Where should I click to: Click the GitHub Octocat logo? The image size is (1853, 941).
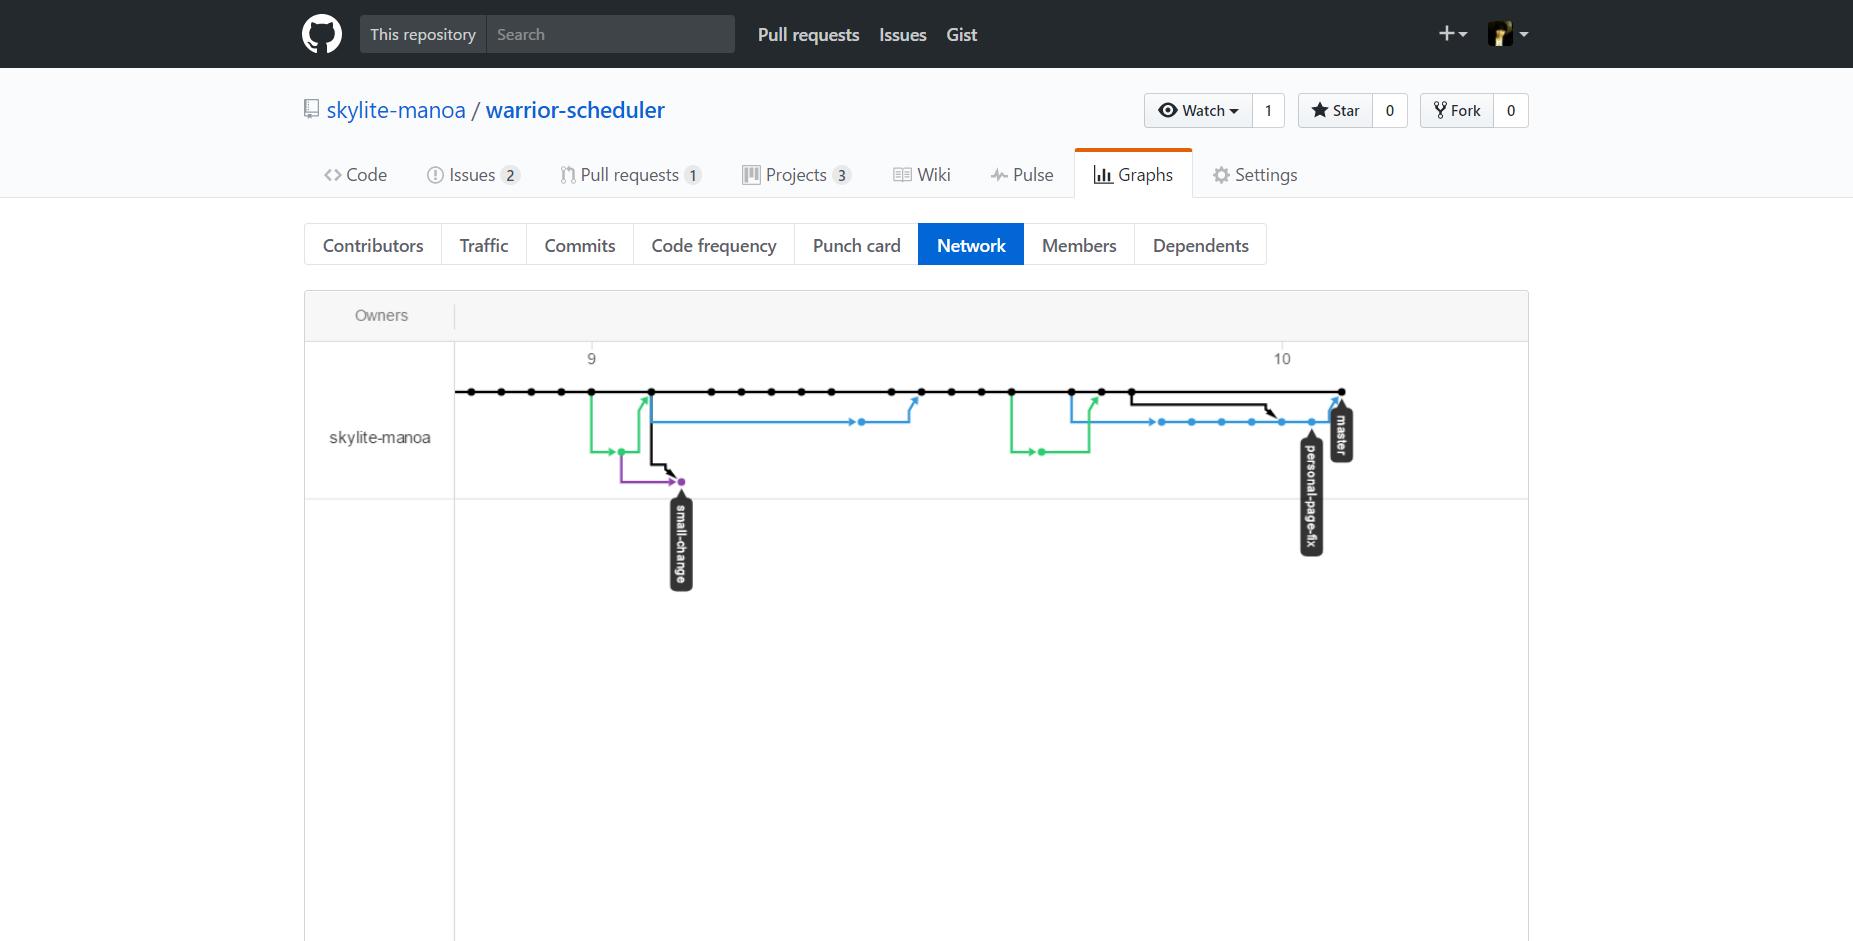tap(322, 34)
